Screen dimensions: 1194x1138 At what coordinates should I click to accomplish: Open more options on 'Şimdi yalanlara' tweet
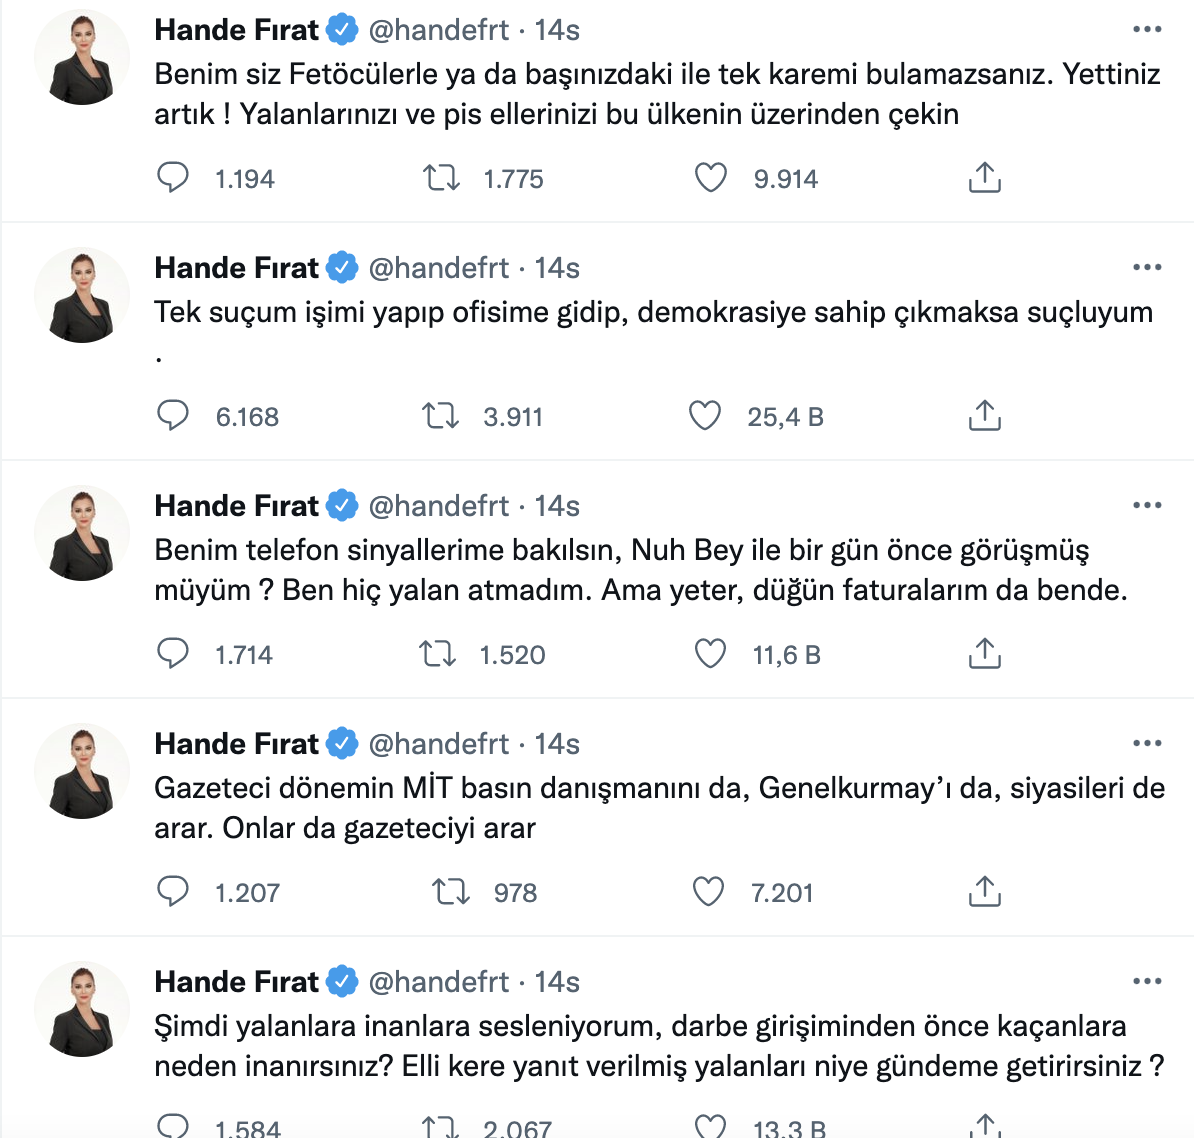1147,982
